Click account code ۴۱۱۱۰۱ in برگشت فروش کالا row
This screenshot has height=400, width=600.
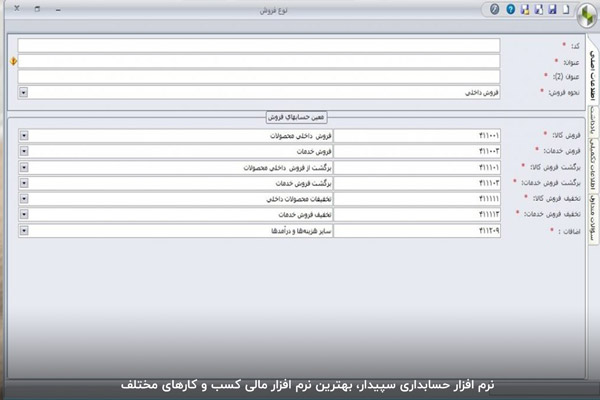[417, 167]
